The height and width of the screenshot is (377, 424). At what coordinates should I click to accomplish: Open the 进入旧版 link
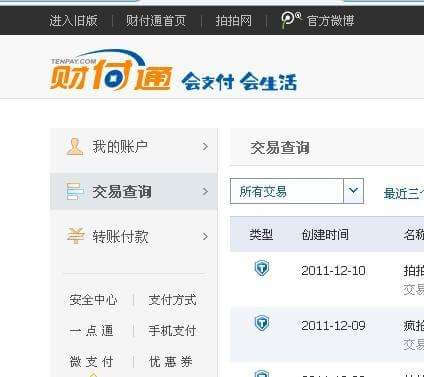(x=73, y=21)
